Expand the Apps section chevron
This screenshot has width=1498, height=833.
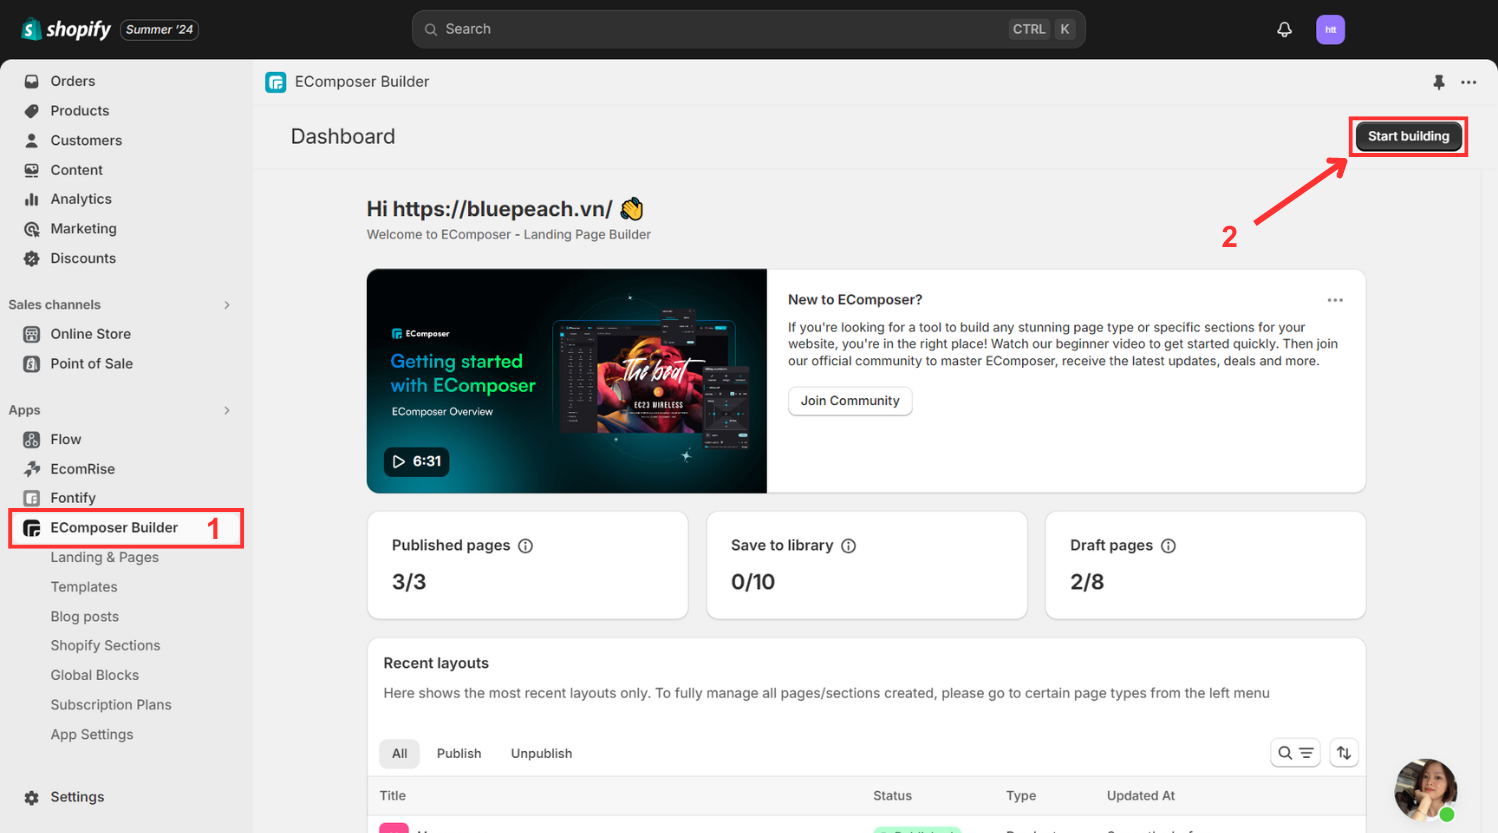point(227,410)
